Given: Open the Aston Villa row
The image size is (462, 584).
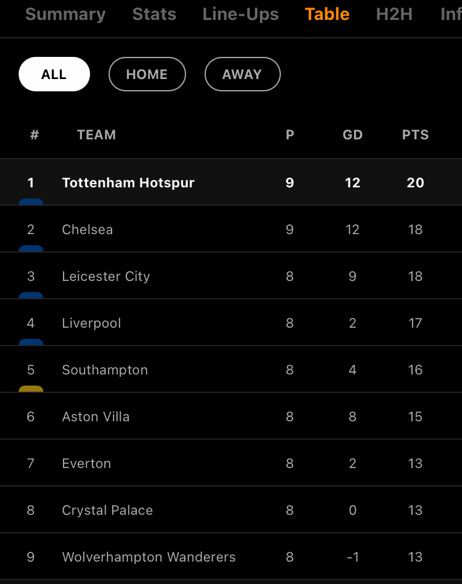Looking at the screenshot, I should point(231,416).
